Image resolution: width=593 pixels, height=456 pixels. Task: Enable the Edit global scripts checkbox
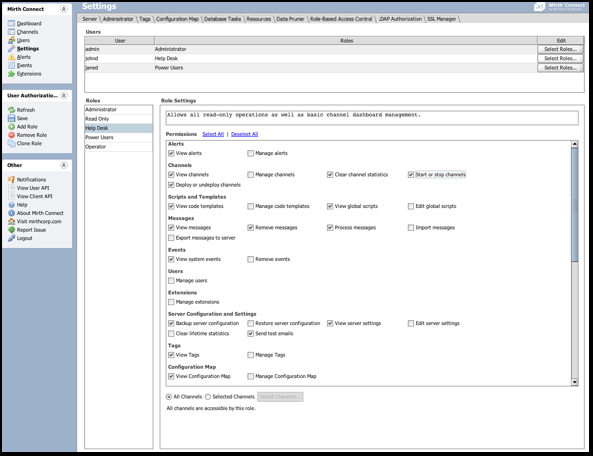pos(411,206)
